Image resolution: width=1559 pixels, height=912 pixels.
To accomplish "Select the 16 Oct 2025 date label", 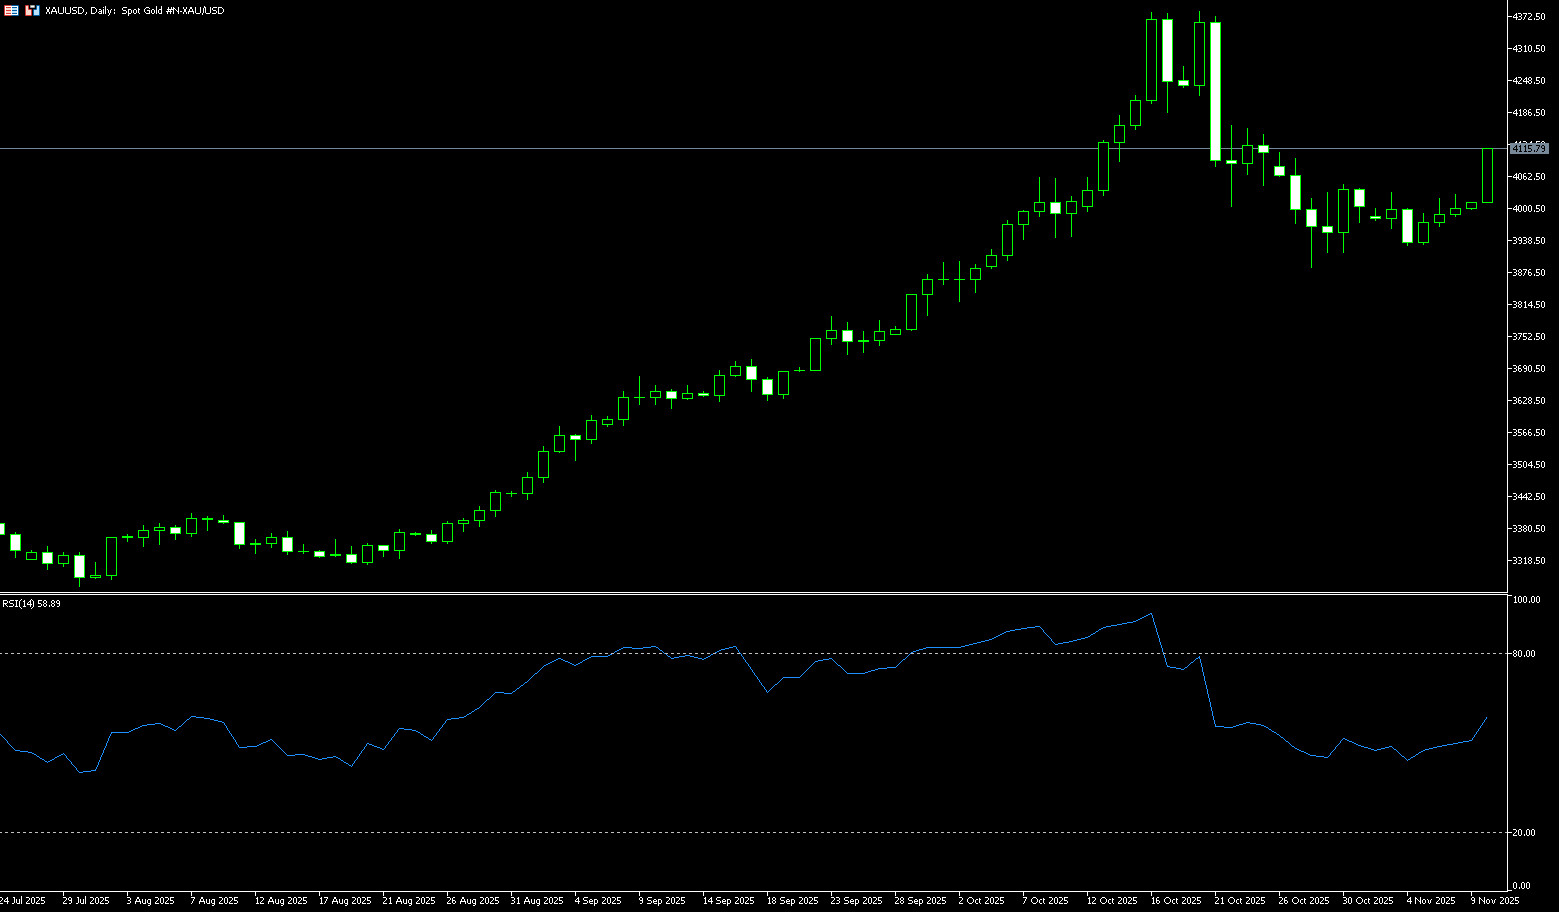I will point(1175,901).
